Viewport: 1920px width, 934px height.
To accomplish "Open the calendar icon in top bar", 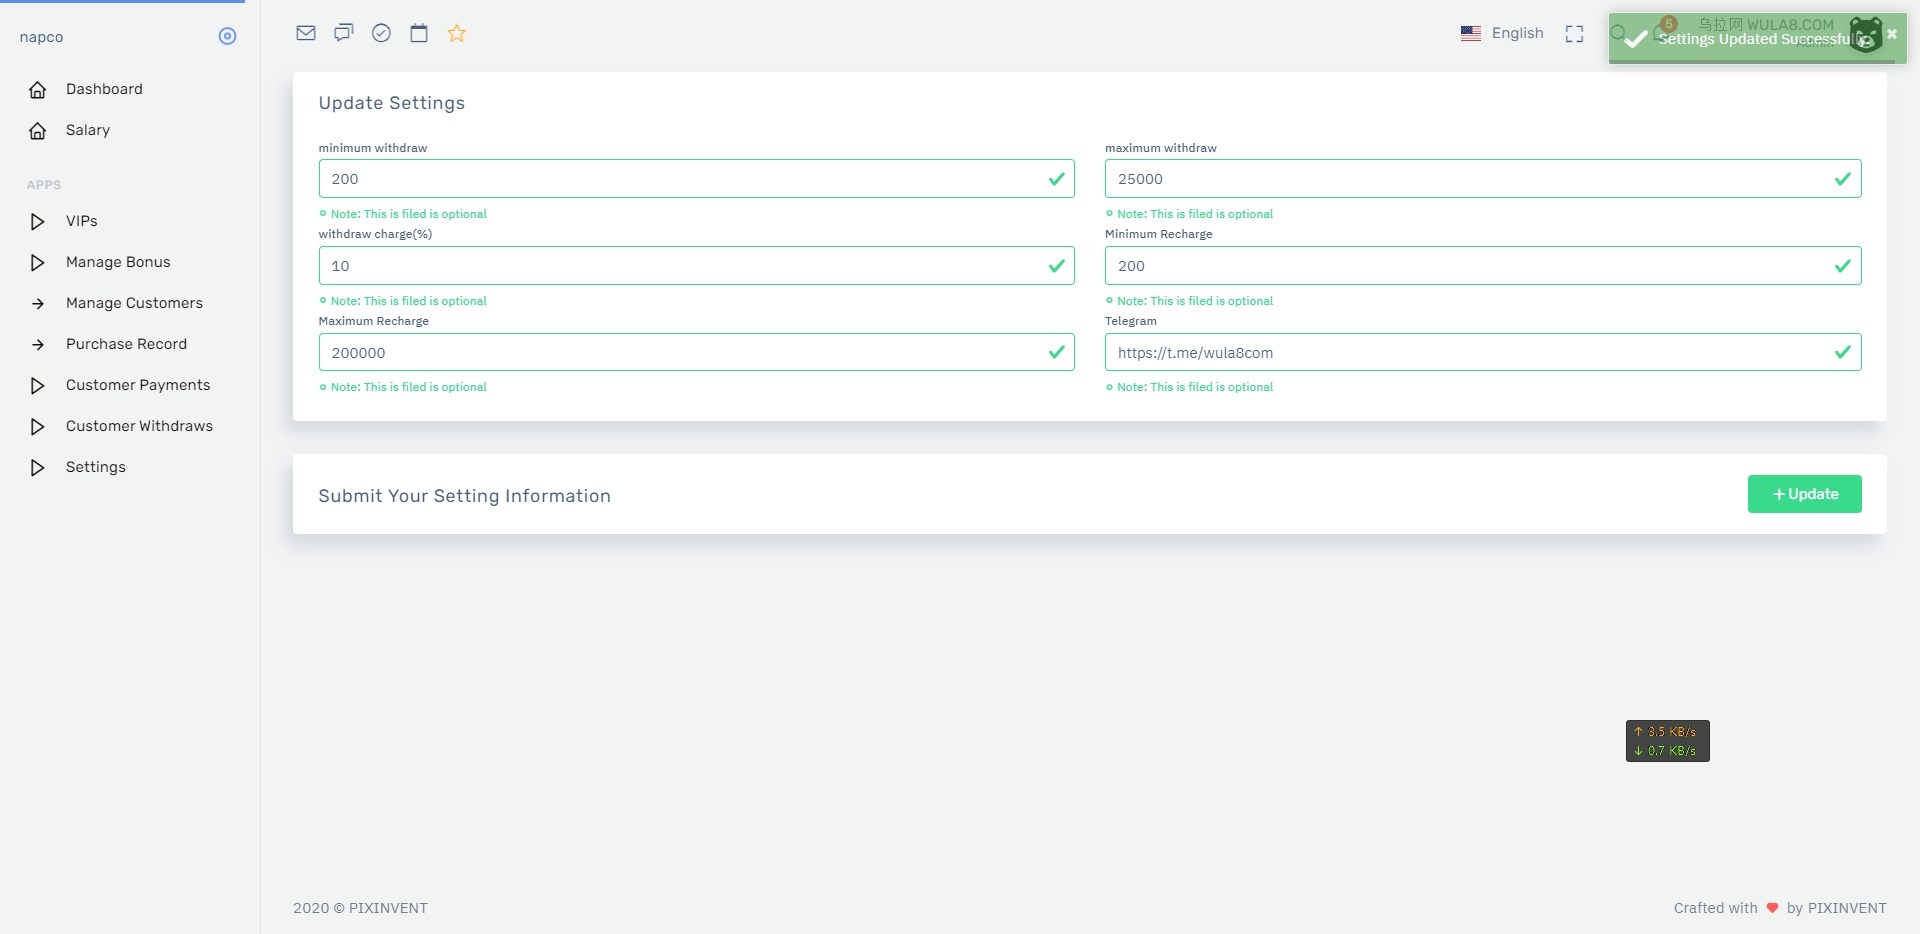I will pos(419,33).
